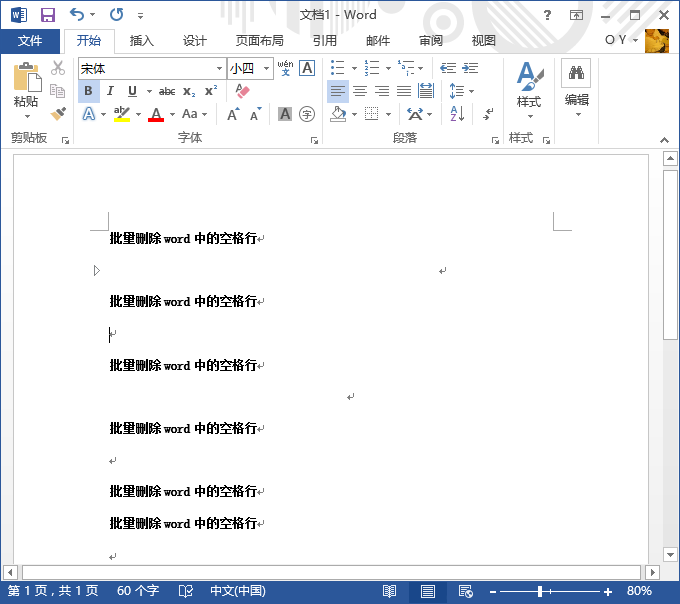The image size is (680, 604).
Task: Clear all formatting with eraser icon
Action: tap(242, 91)
